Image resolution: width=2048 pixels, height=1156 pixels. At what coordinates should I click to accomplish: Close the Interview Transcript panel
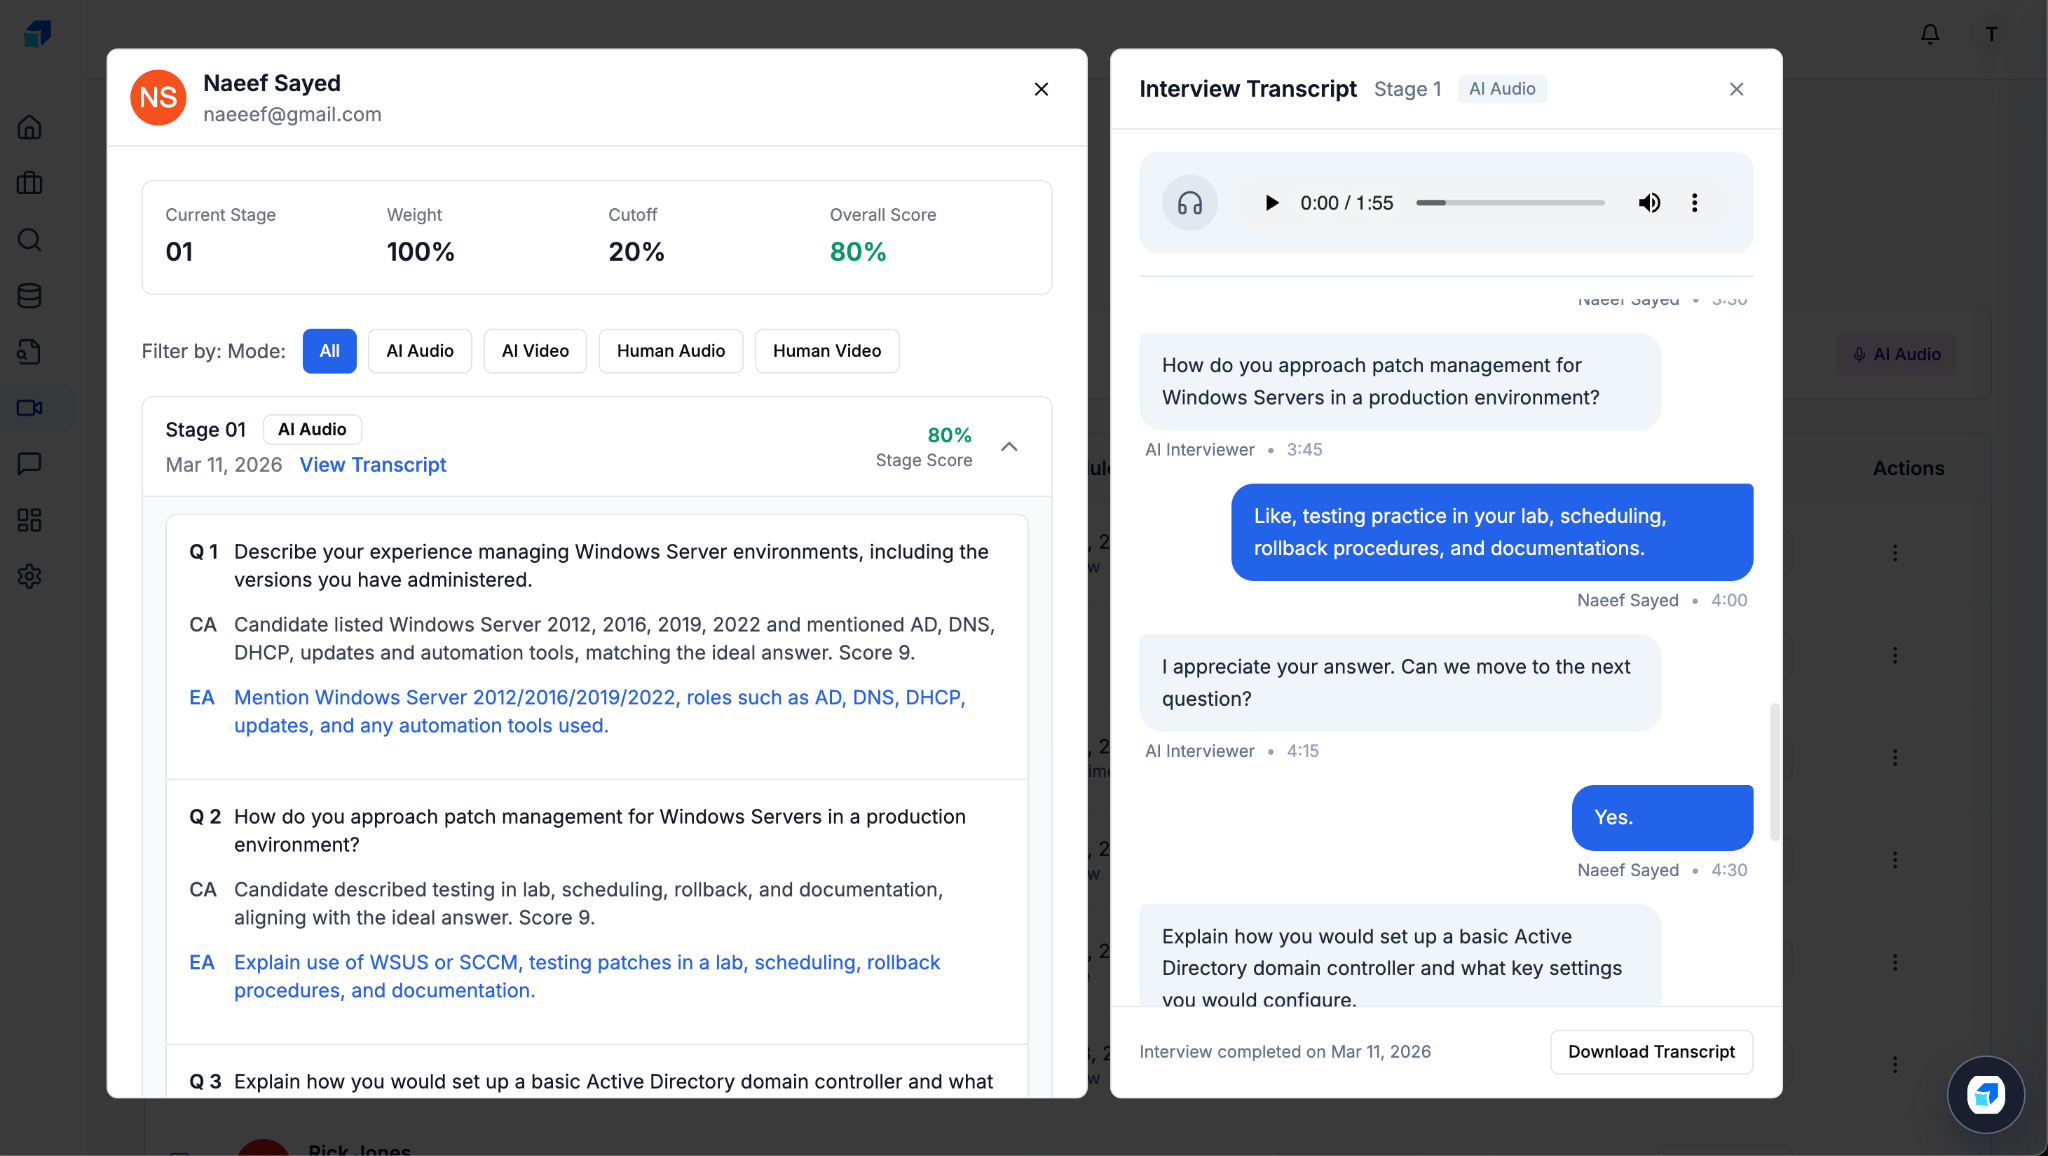click(1736, 89)
